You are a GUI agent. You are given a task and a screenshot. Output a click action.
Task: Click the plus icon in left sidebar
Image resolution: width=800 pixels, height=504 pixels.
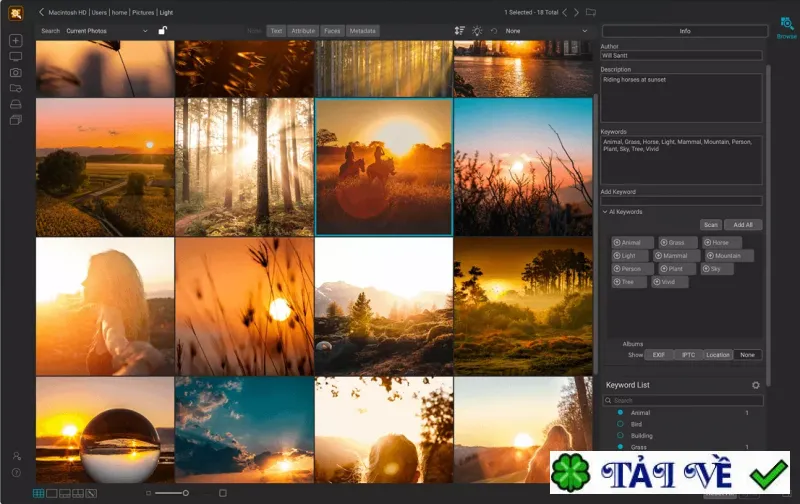(16, 40)
